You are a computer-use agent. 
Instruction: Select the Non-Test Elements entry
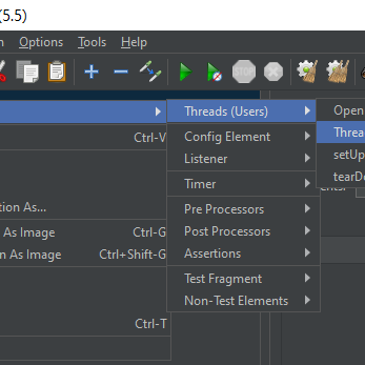(x=243, y=301)
